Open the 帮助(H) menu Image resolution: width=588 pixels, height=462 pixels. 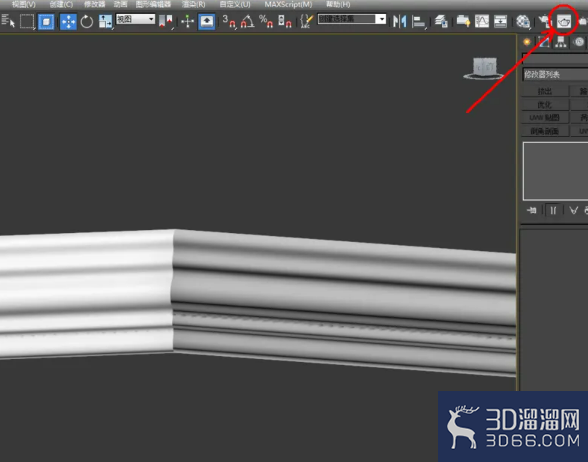tap(338, 4)
